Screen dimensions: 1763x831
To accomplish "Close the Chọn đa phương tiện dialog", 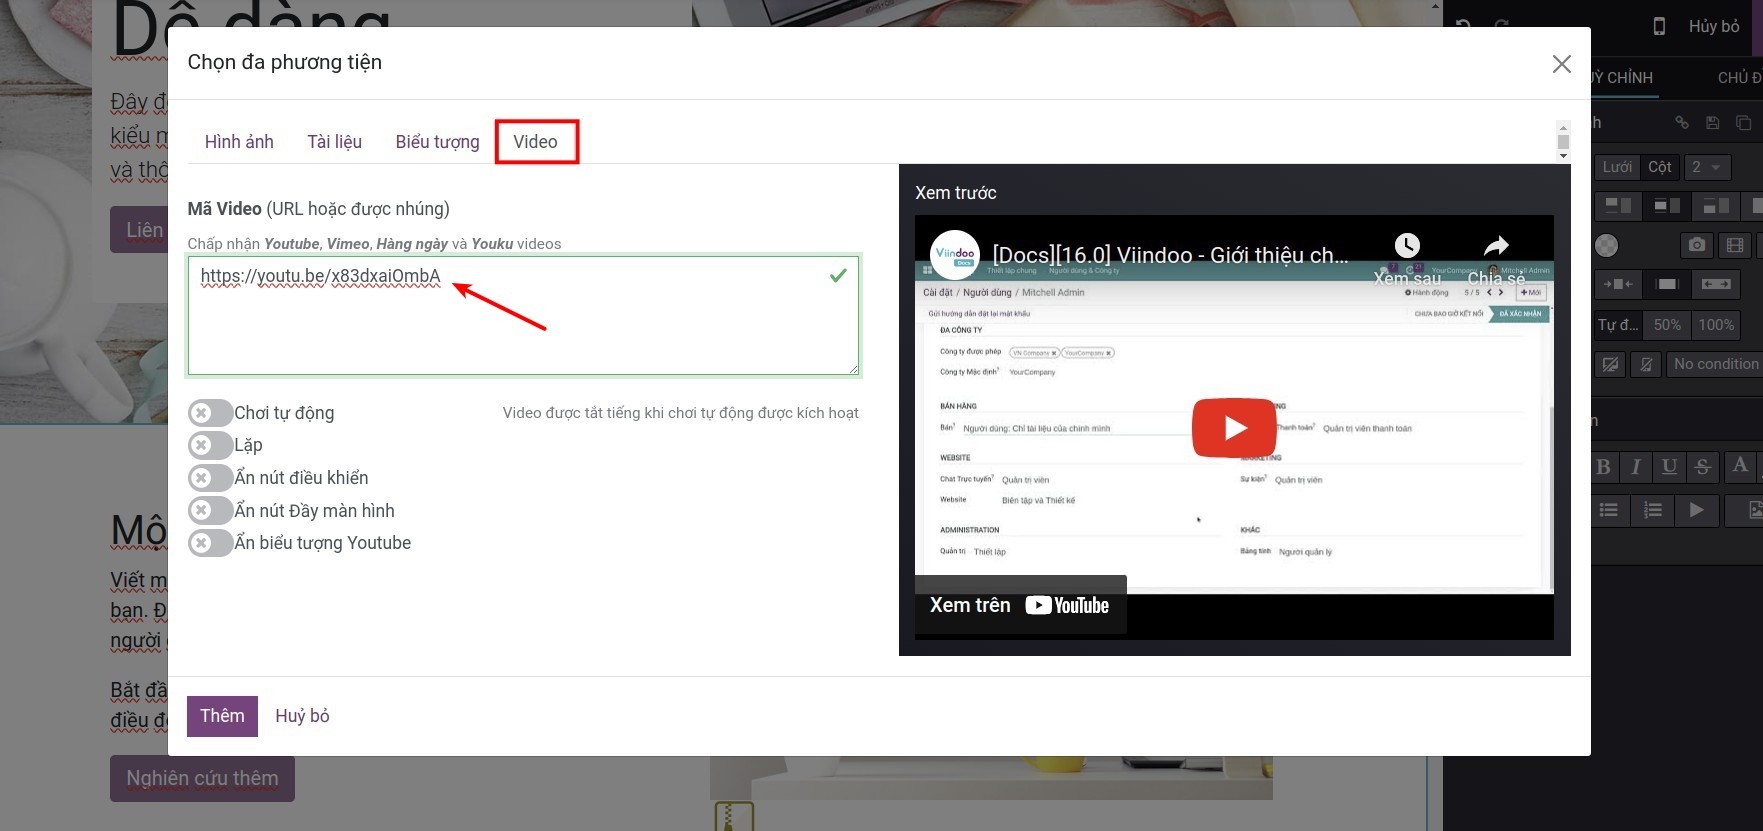I will [1561, 64].
